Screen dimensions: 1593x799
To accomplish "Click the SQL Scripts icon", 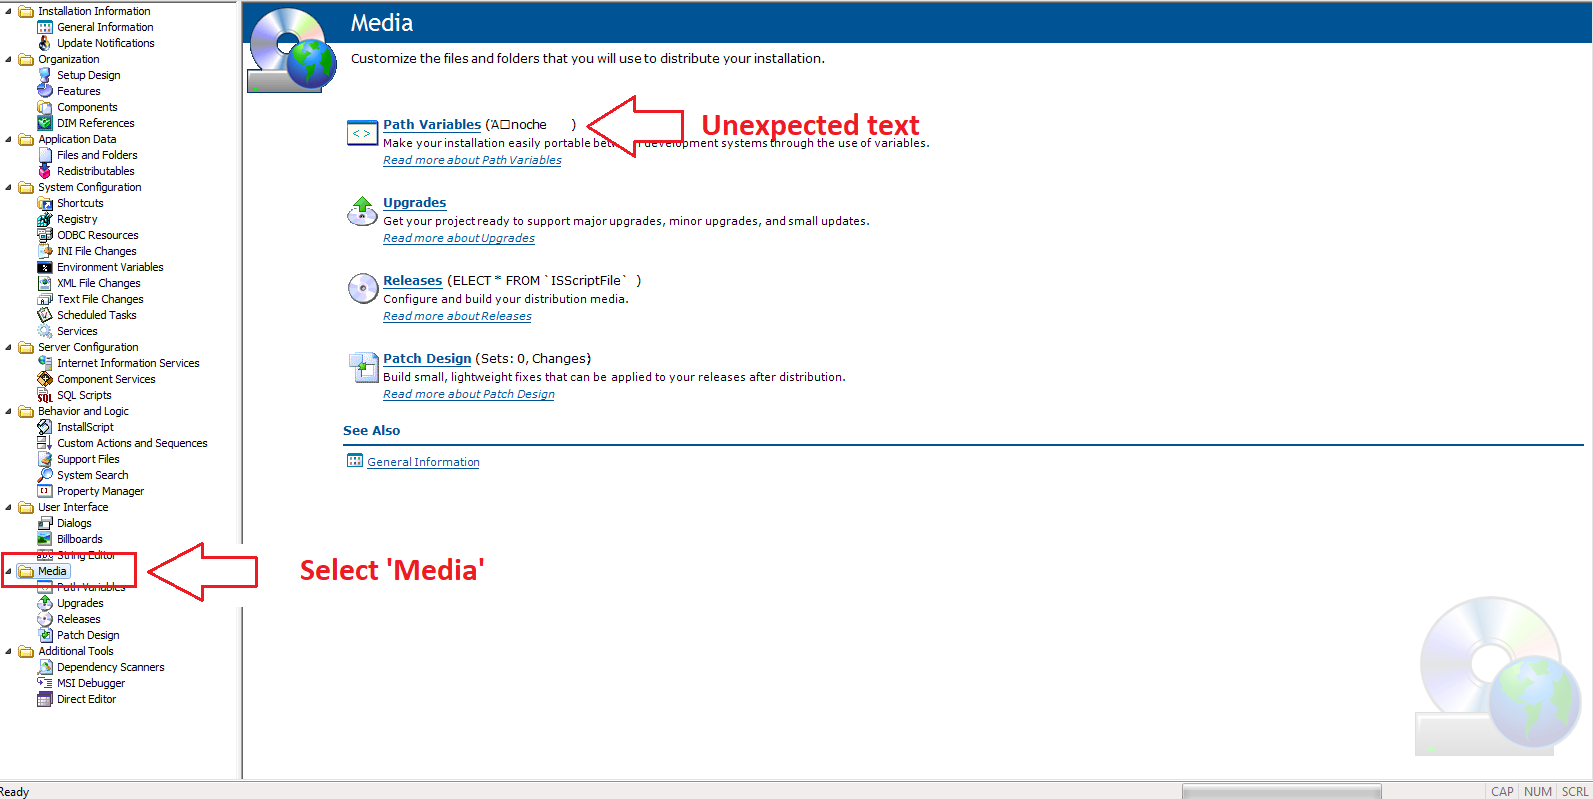I will tap(45, 395).
